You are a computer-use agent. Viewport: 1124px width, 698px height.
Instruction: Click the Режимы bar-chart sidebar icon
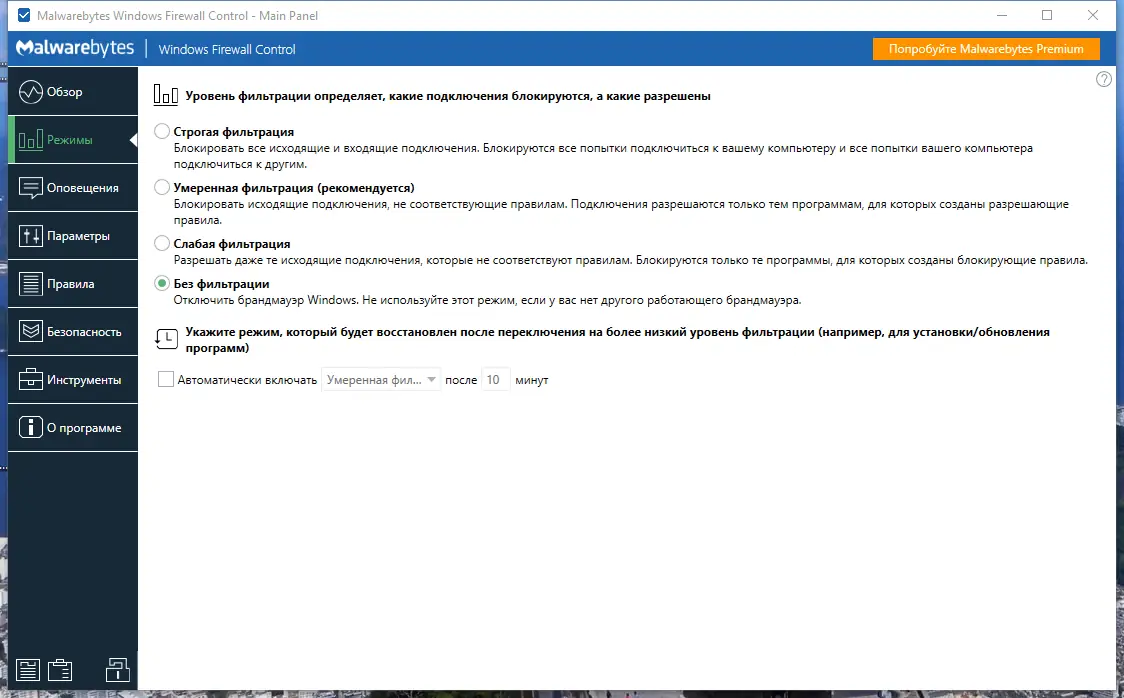(31, 140)
